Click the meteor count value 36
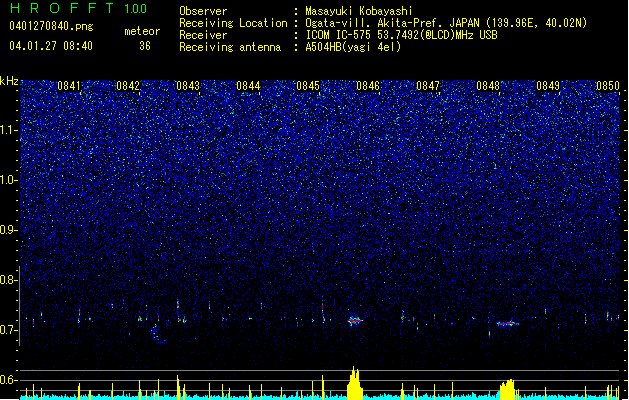Screen dimensions: 629x400 [145, 46]
